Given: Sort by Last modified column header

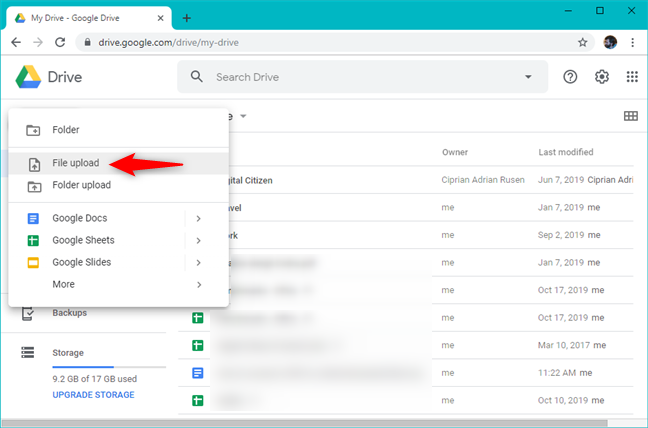Looking at the screenshot, I should pos(565,152).
